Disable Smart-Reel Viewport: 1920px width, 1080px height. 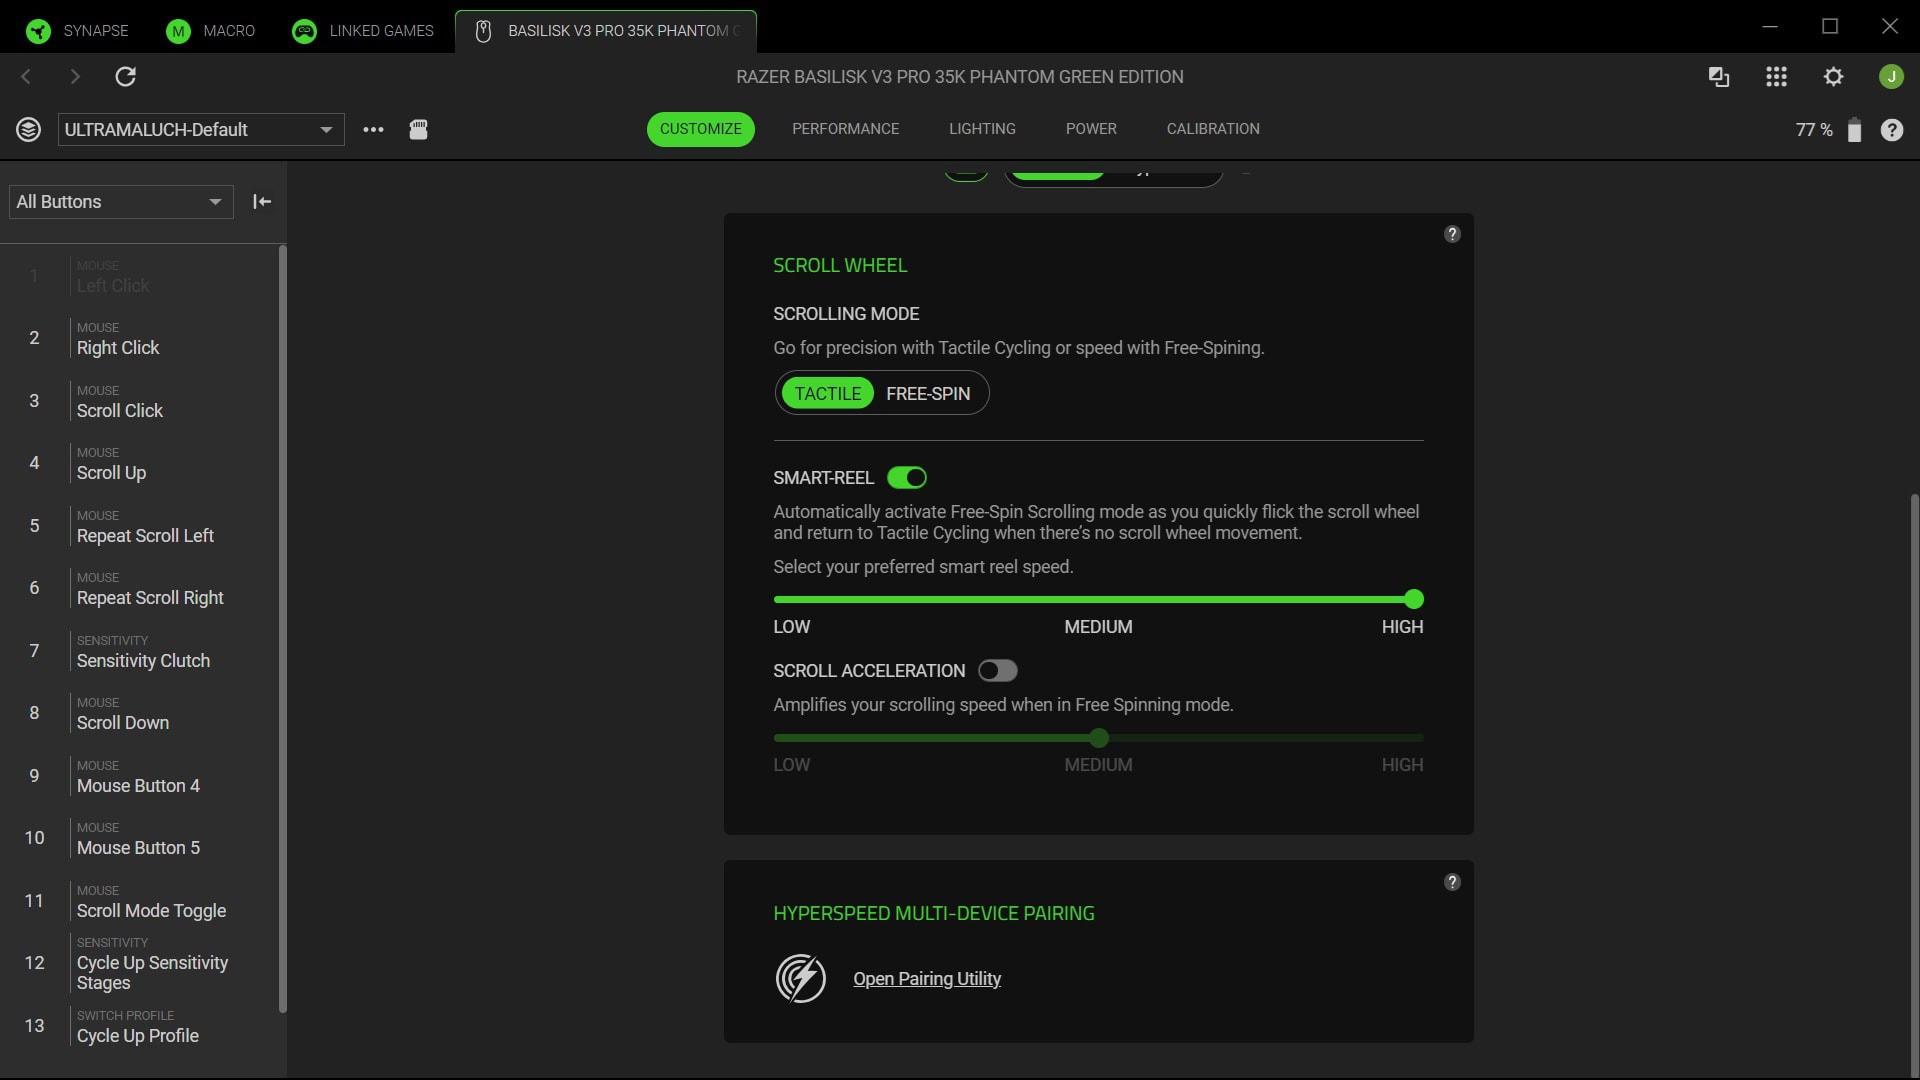click(x=906, y=477)
